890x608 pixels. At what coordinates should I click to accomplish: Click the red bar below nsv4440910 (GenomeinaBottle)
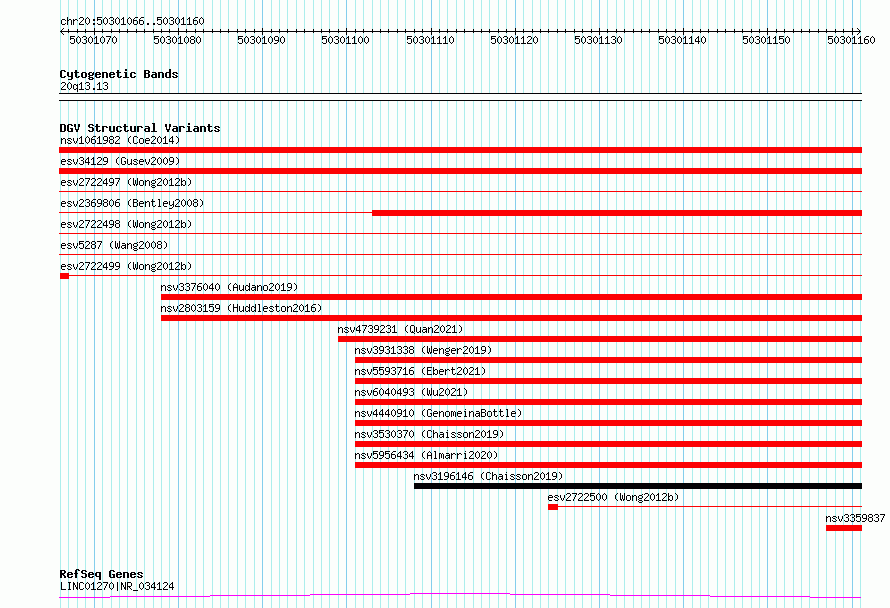pos(608,423)
